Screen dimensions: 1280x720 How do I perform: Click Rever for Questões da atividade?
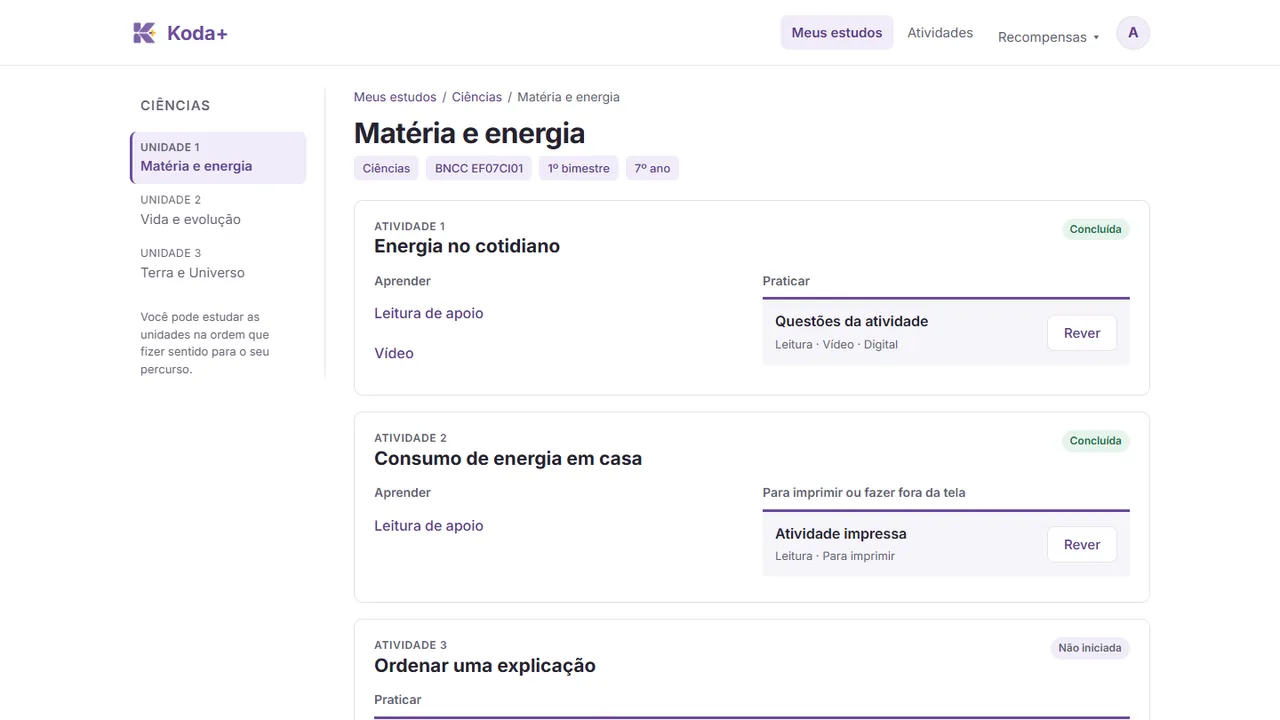click(1082, 333)
